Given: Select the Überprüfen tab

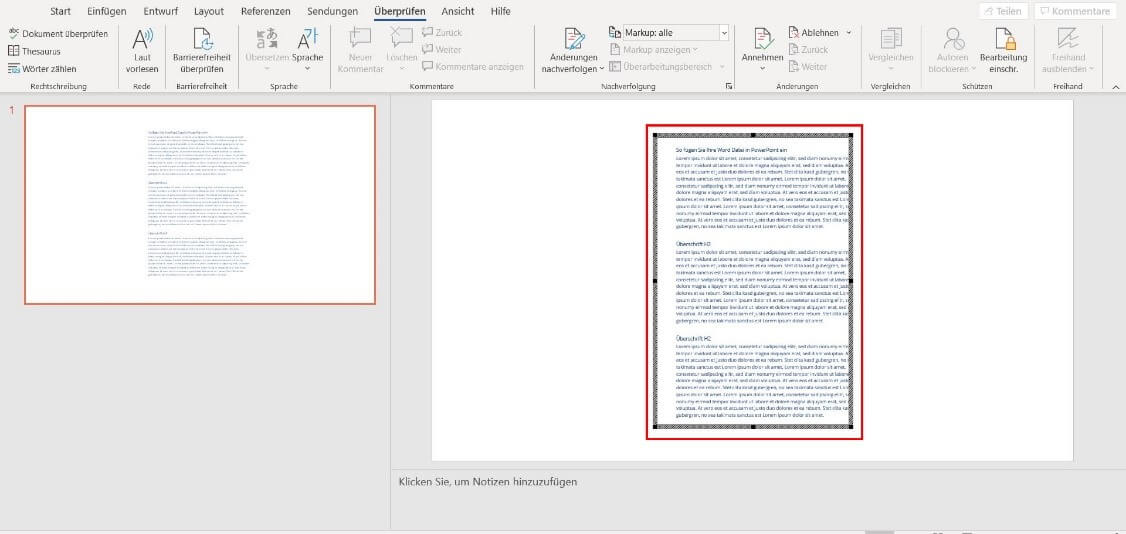Looking at the screenshot, I should coord(399,11).
